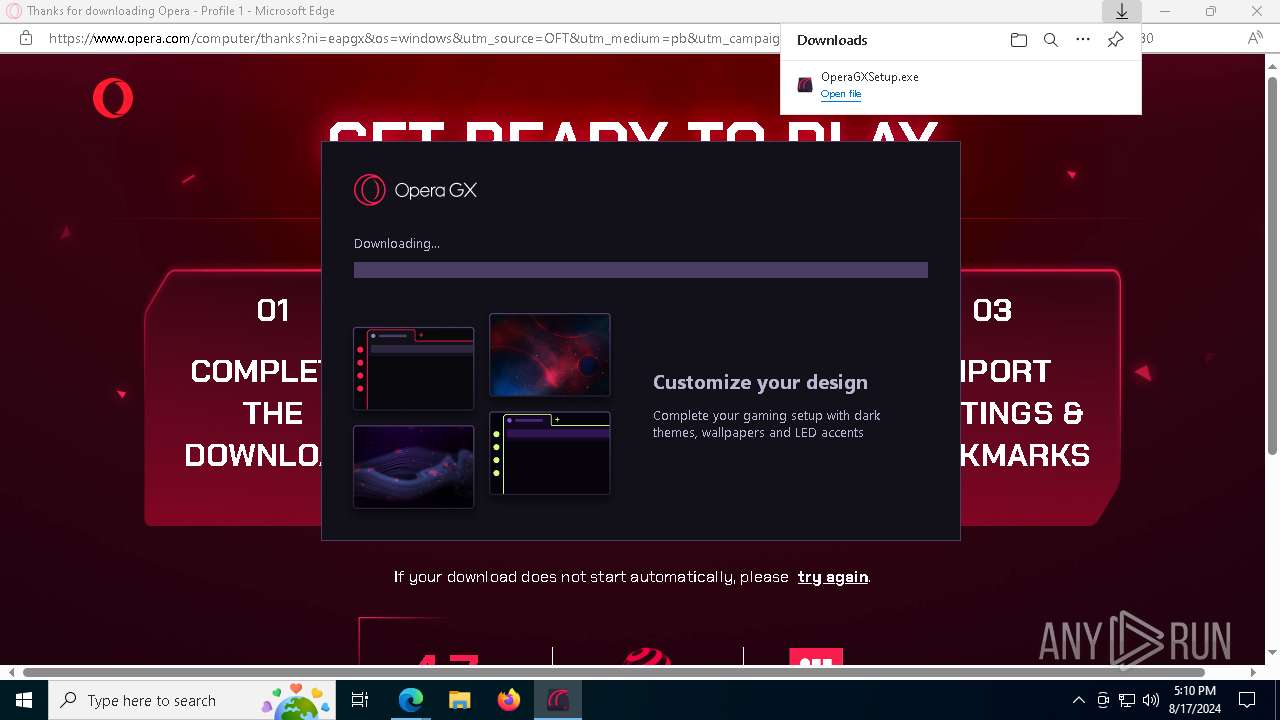Select the red nebula wallpaper thumbnail

[x=550, y=355]
